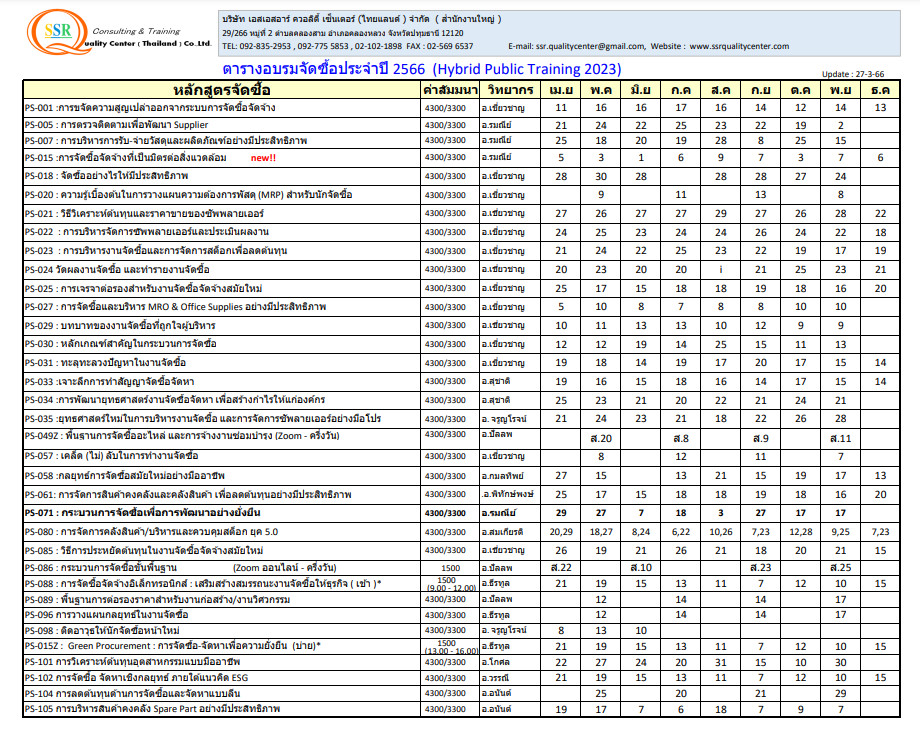The image size is (920, 732).
Task: Click the '(9.00 - 12.00)' time in PS-088 row
Action: [x=451, y=588]
